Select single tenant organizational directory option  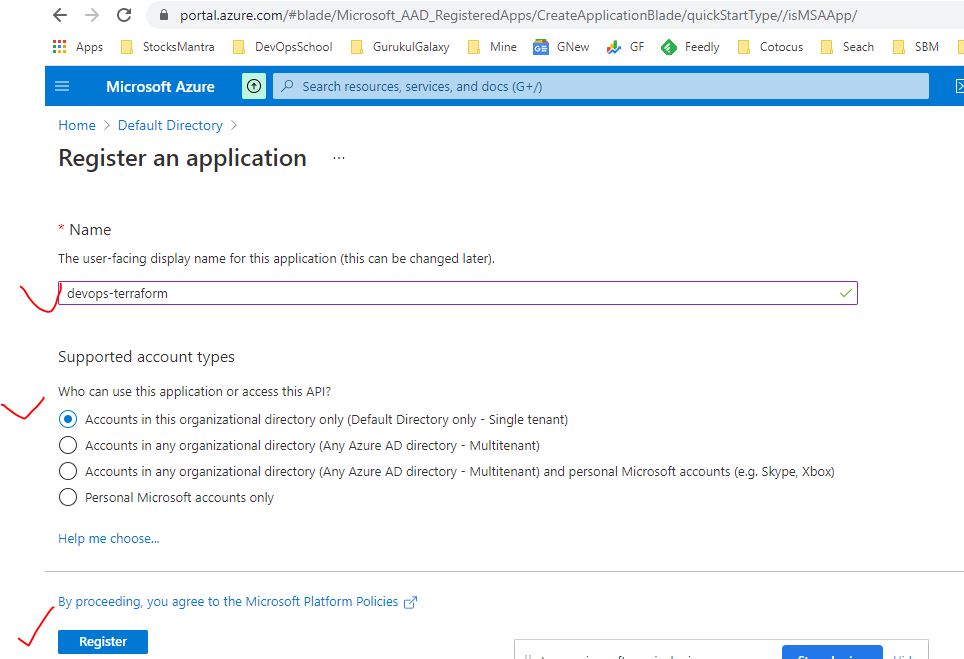pyautogui.click(x=68, y=420)
